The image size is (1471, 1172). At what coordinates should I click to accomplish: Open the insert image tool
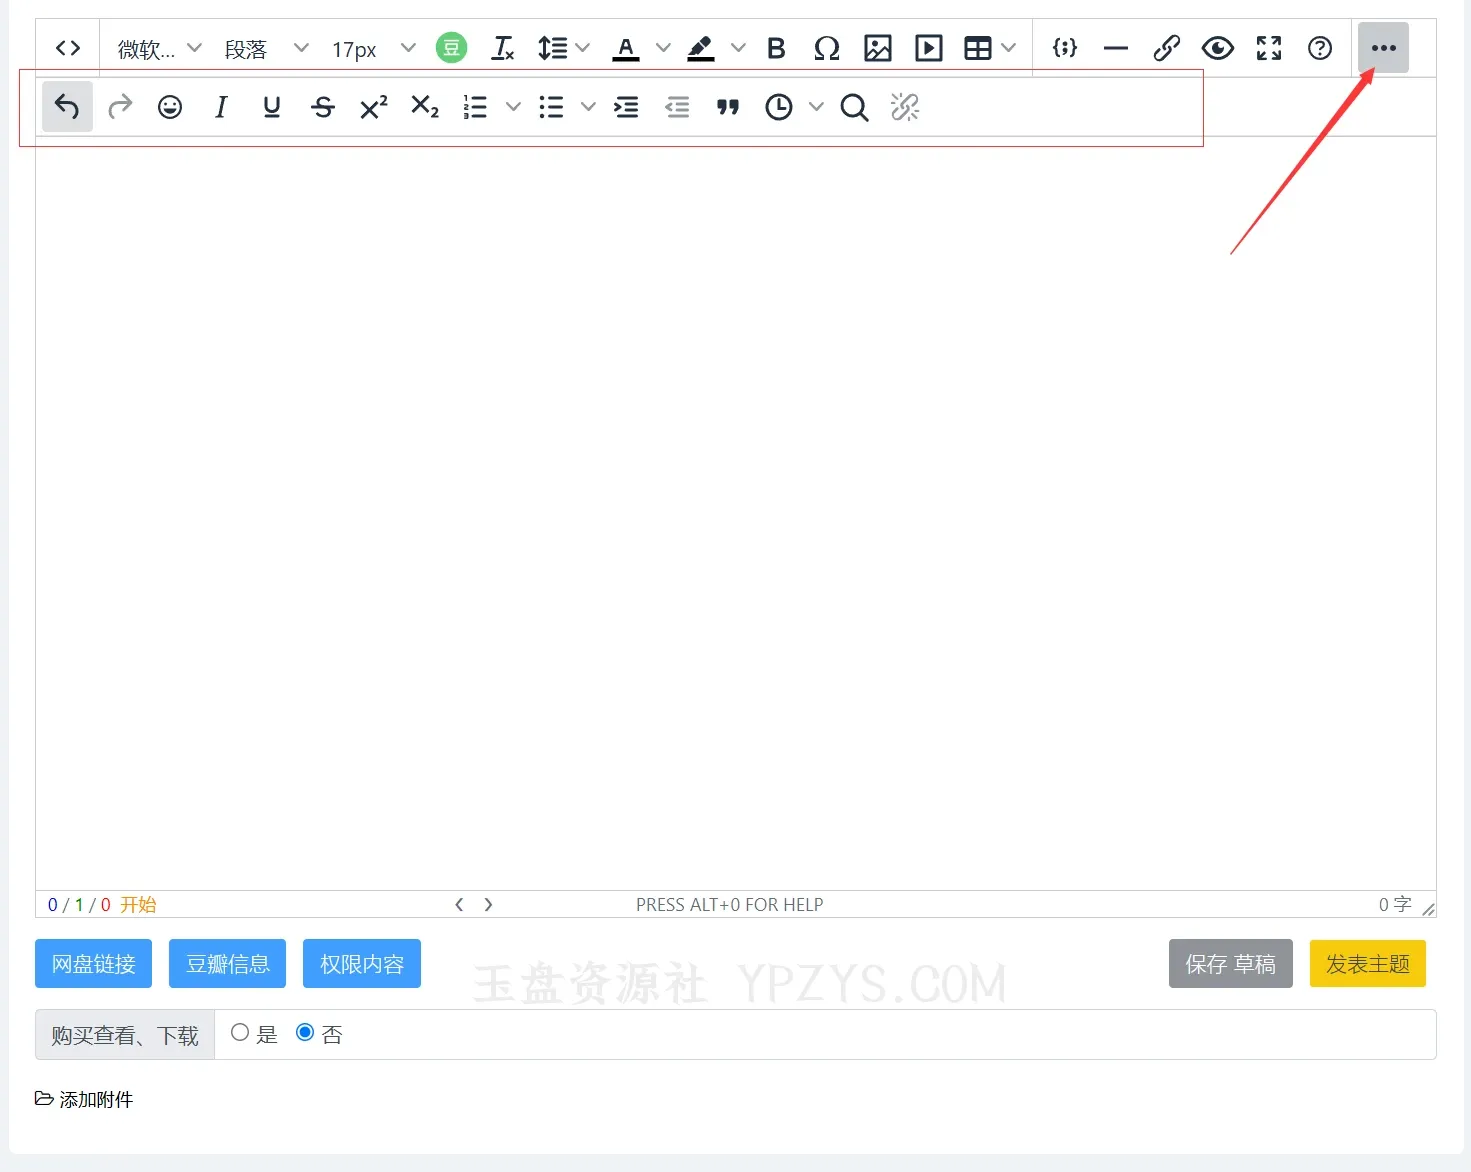877,48
